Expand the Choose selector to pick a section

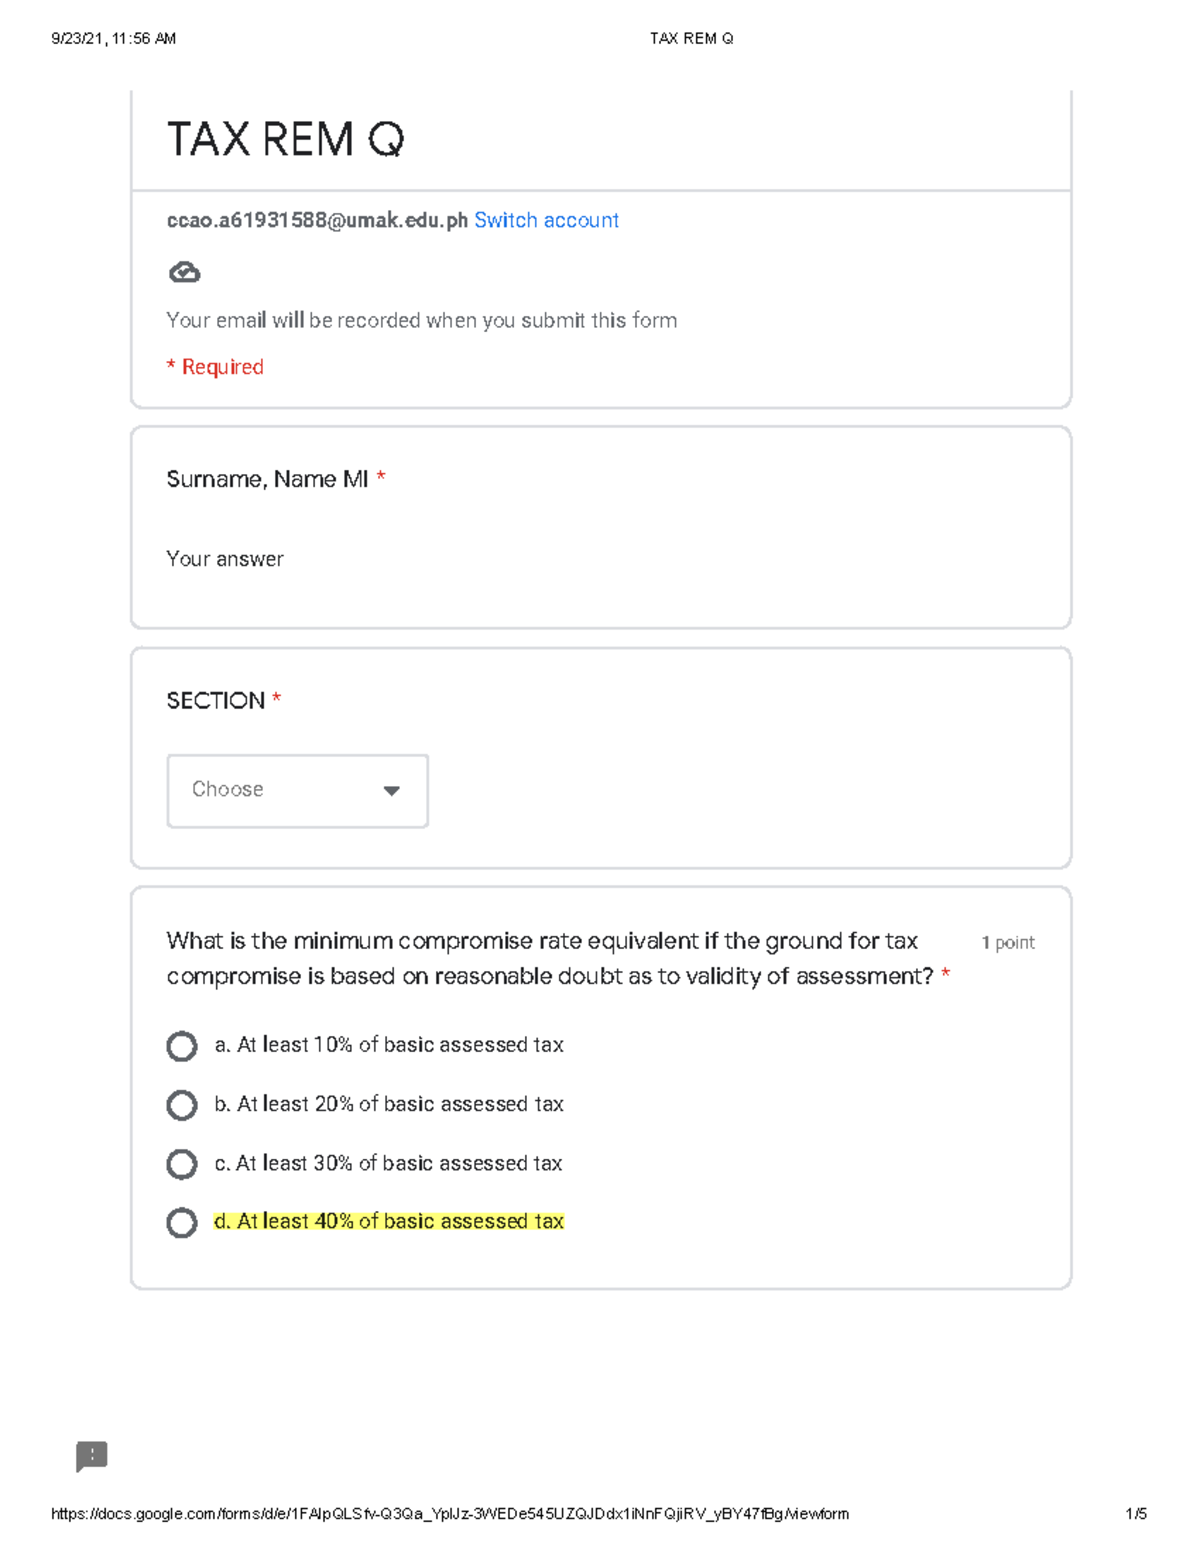pos(297,791)
